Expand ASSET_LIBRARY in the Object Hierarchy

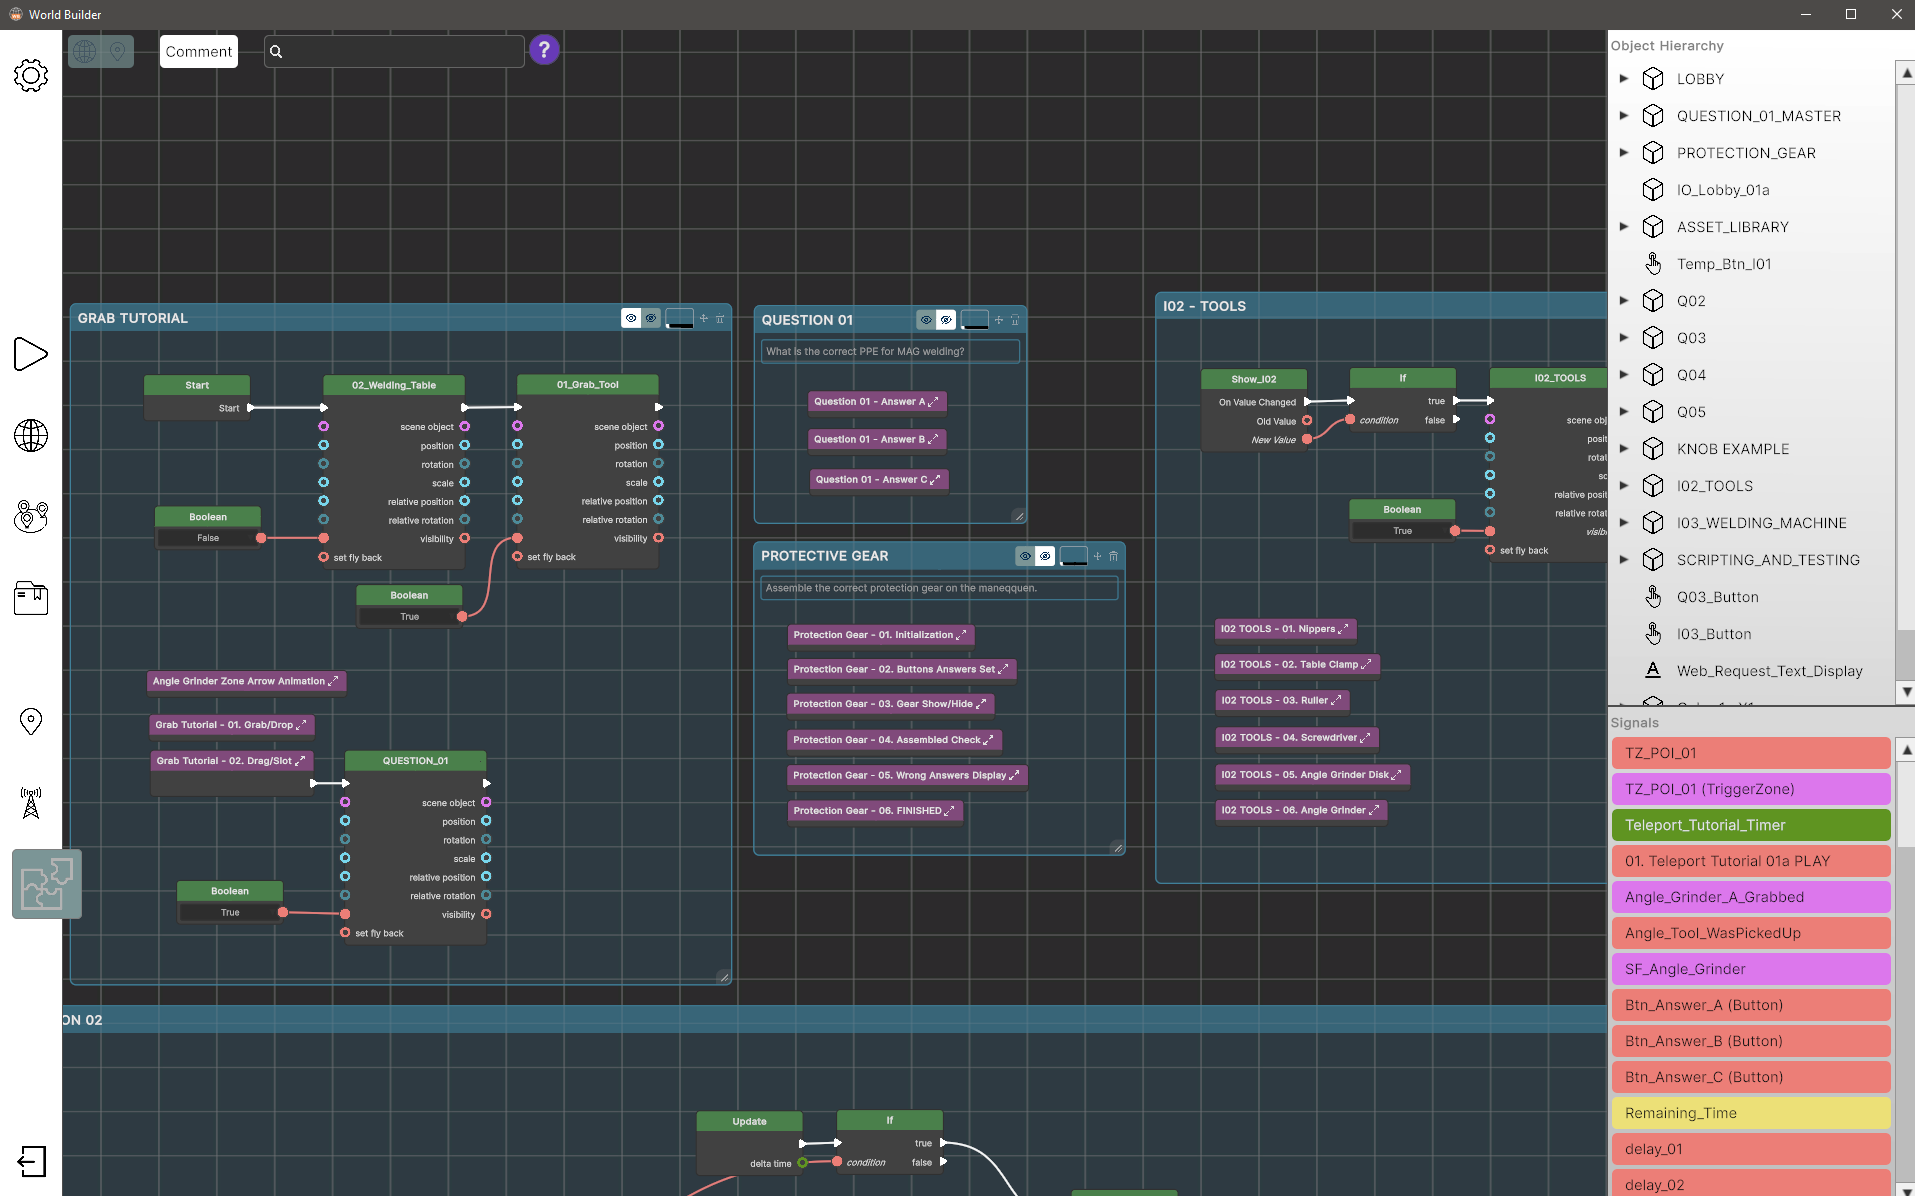[x=1623, y=226]
